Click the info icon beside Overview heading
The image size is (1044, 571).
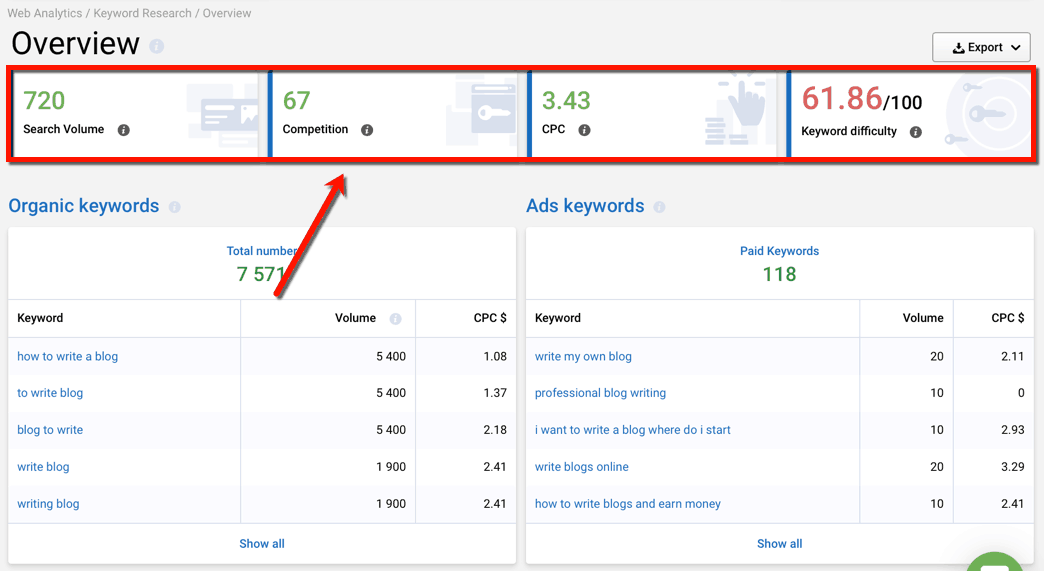[x=156, y=46]
